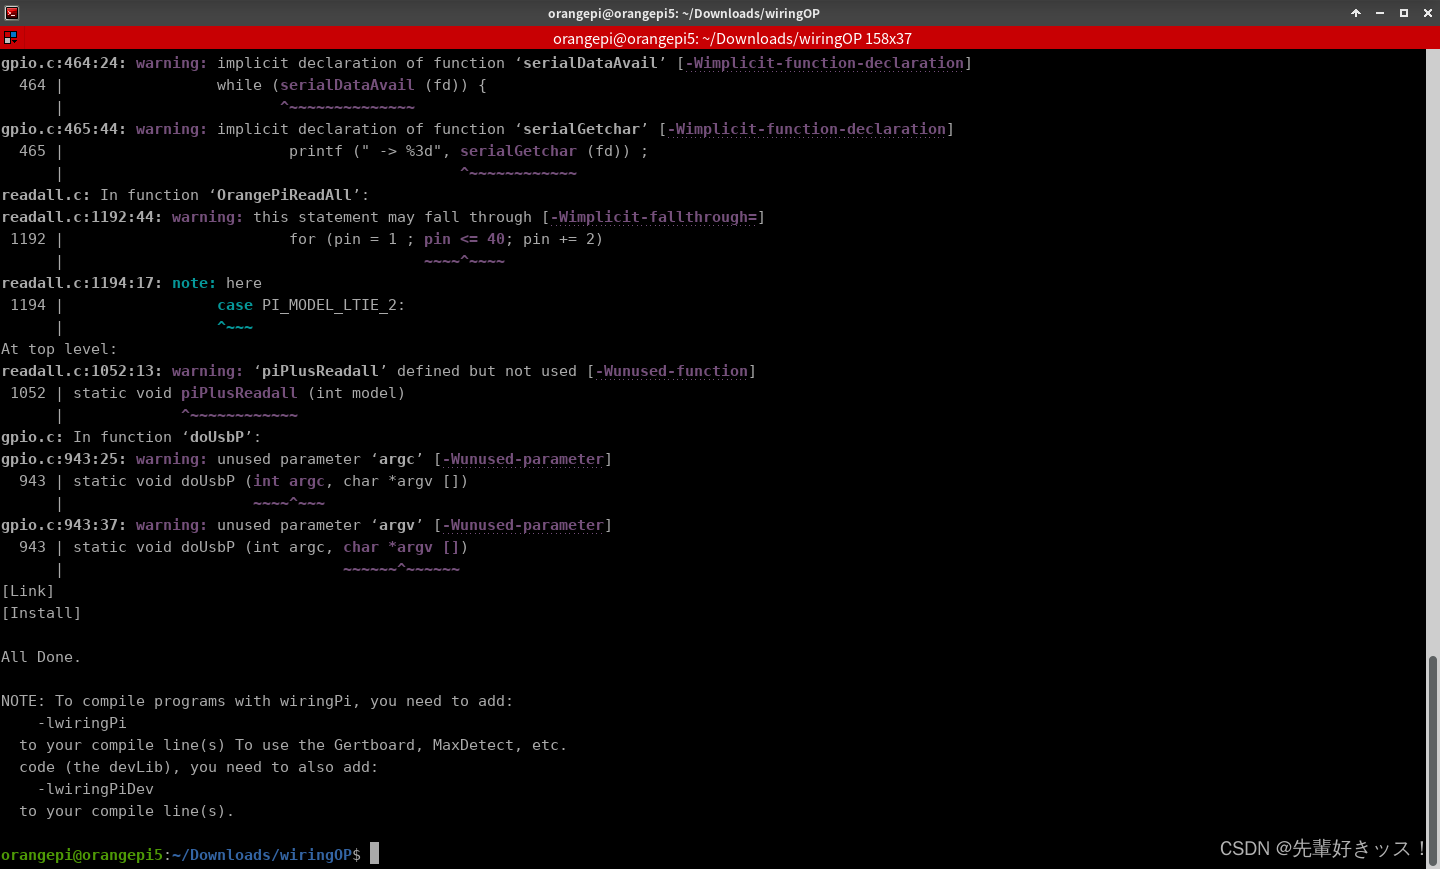Click "In function 'doUsbP'" line
This screenshot has width=1440, height=869.
pos(131,437)
